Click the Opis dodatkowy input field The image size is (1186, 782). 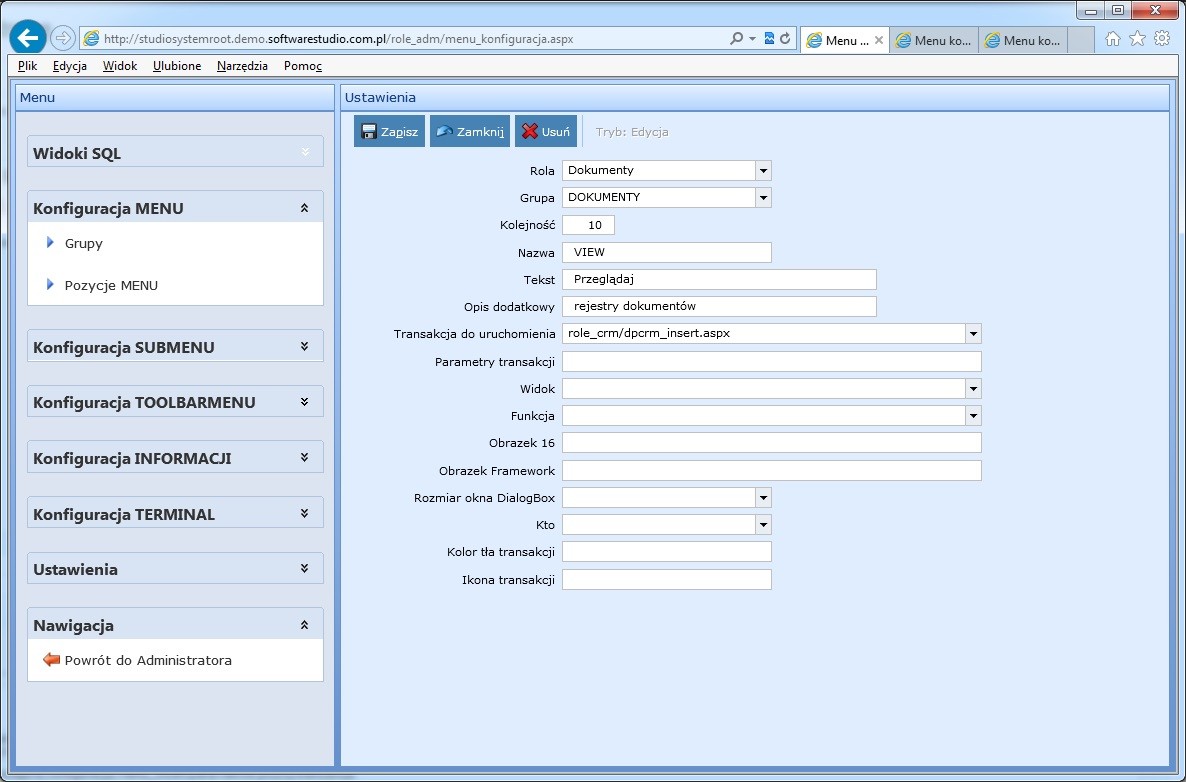(x=719, y=306)
